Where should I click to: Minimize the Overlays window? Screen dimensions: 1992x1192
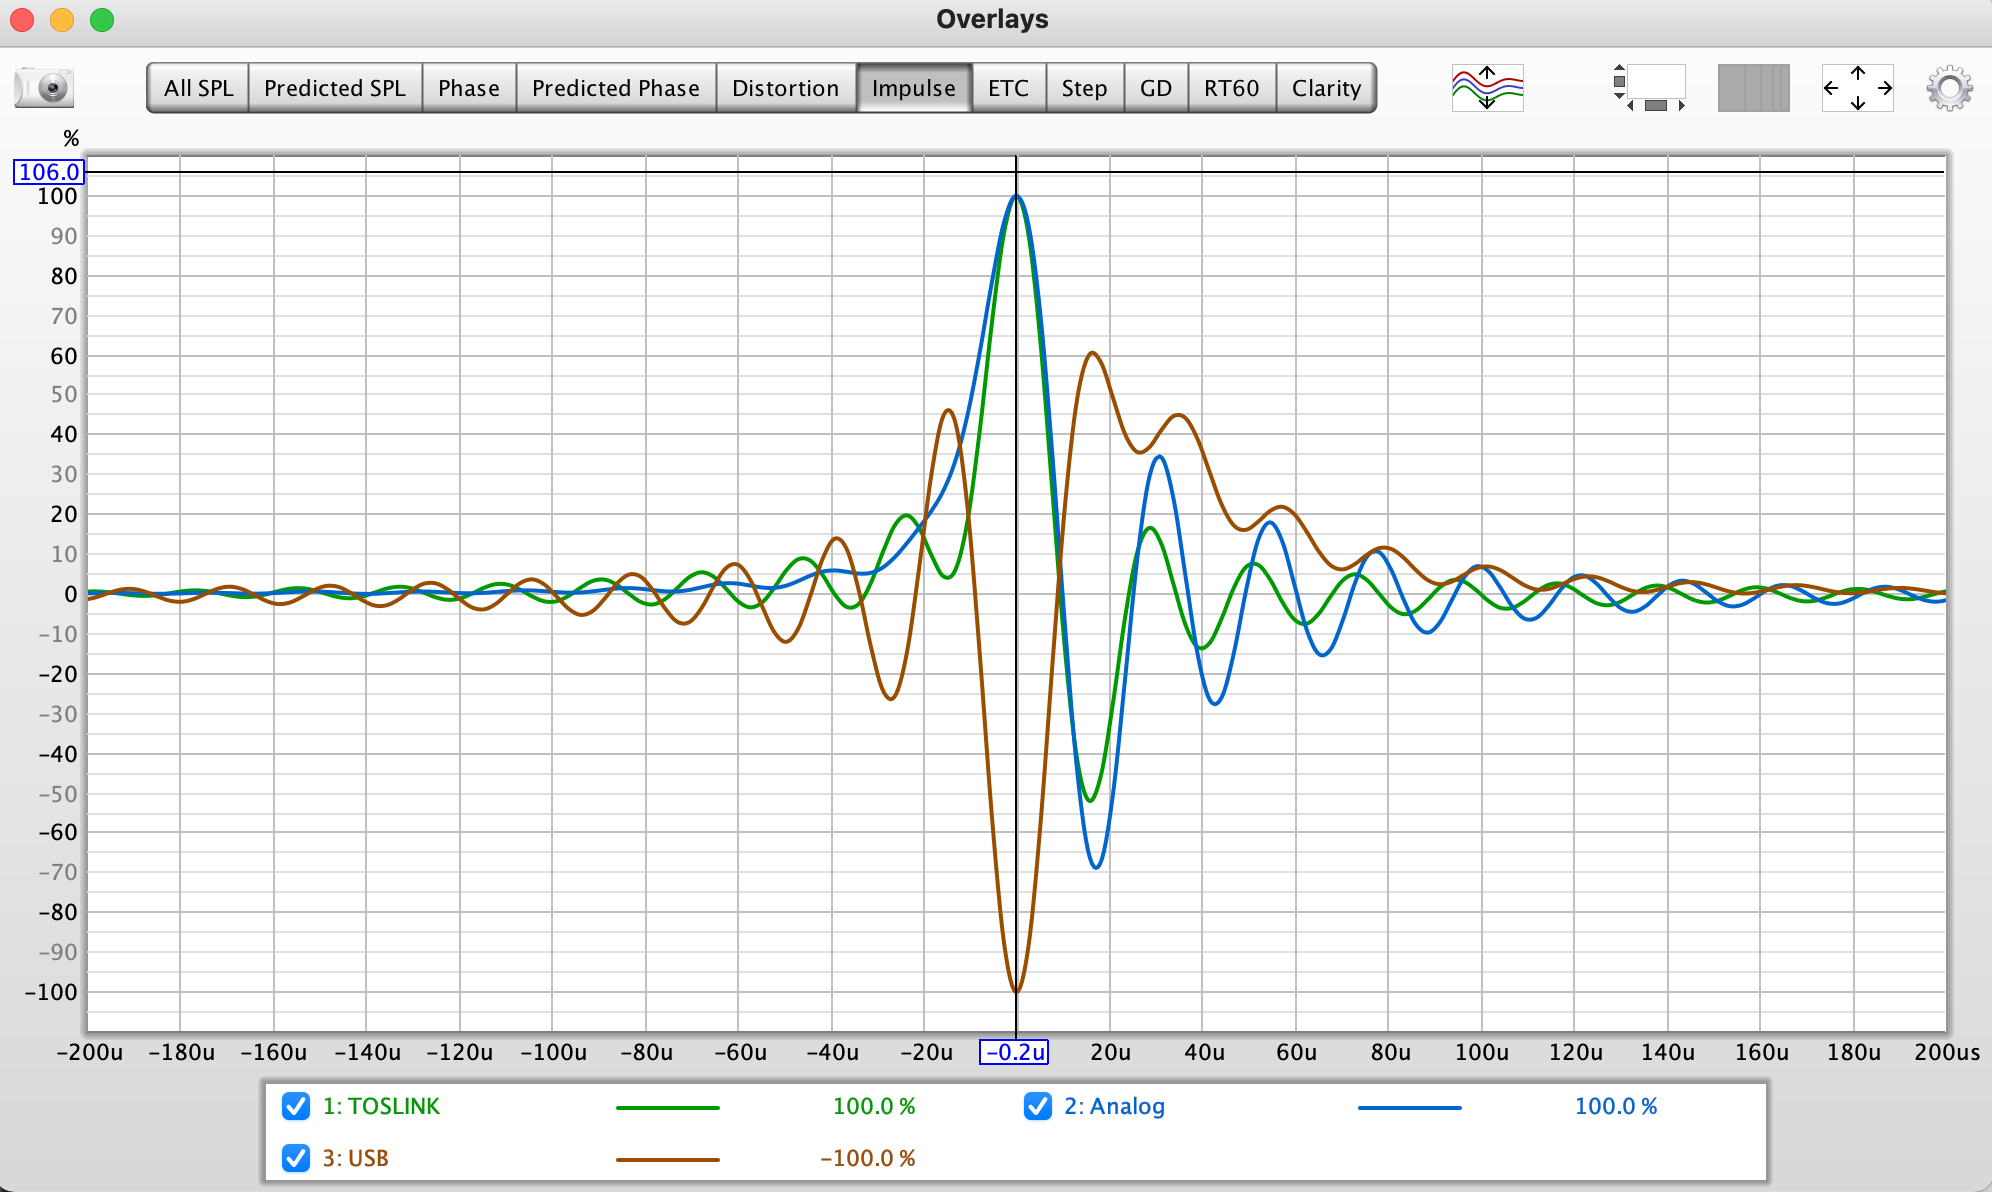(x=62, y=20)
